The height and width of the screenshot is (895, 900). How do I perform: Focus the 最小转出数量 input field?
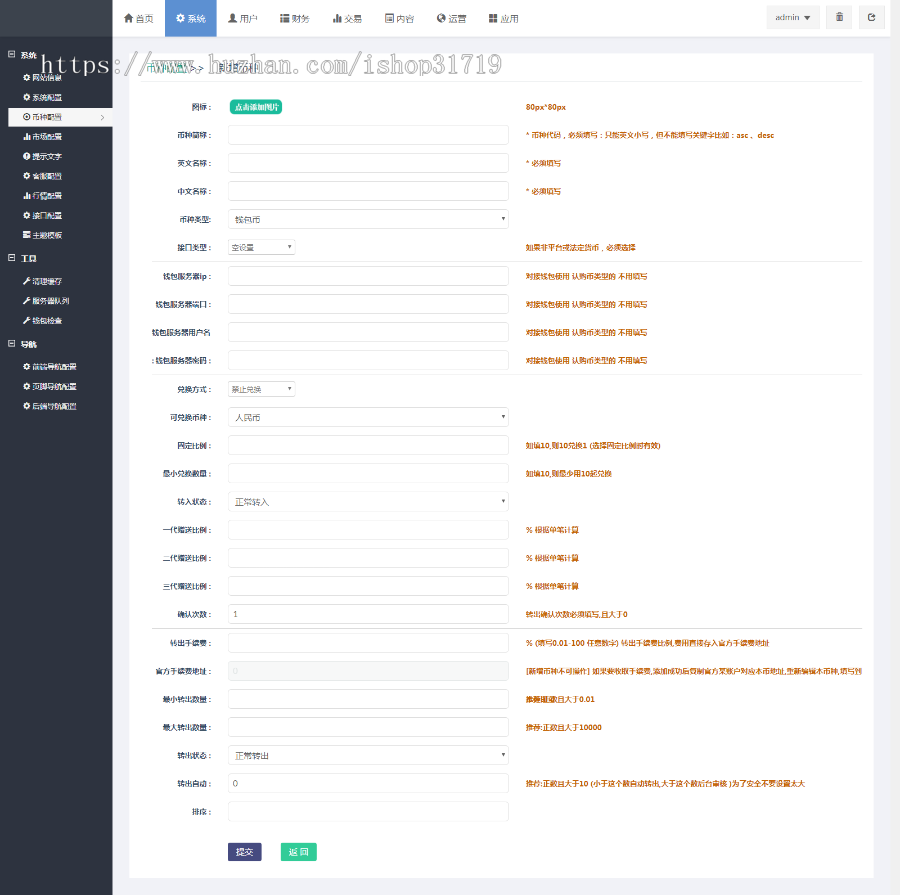pyautogui.click(x=368, y=699)
